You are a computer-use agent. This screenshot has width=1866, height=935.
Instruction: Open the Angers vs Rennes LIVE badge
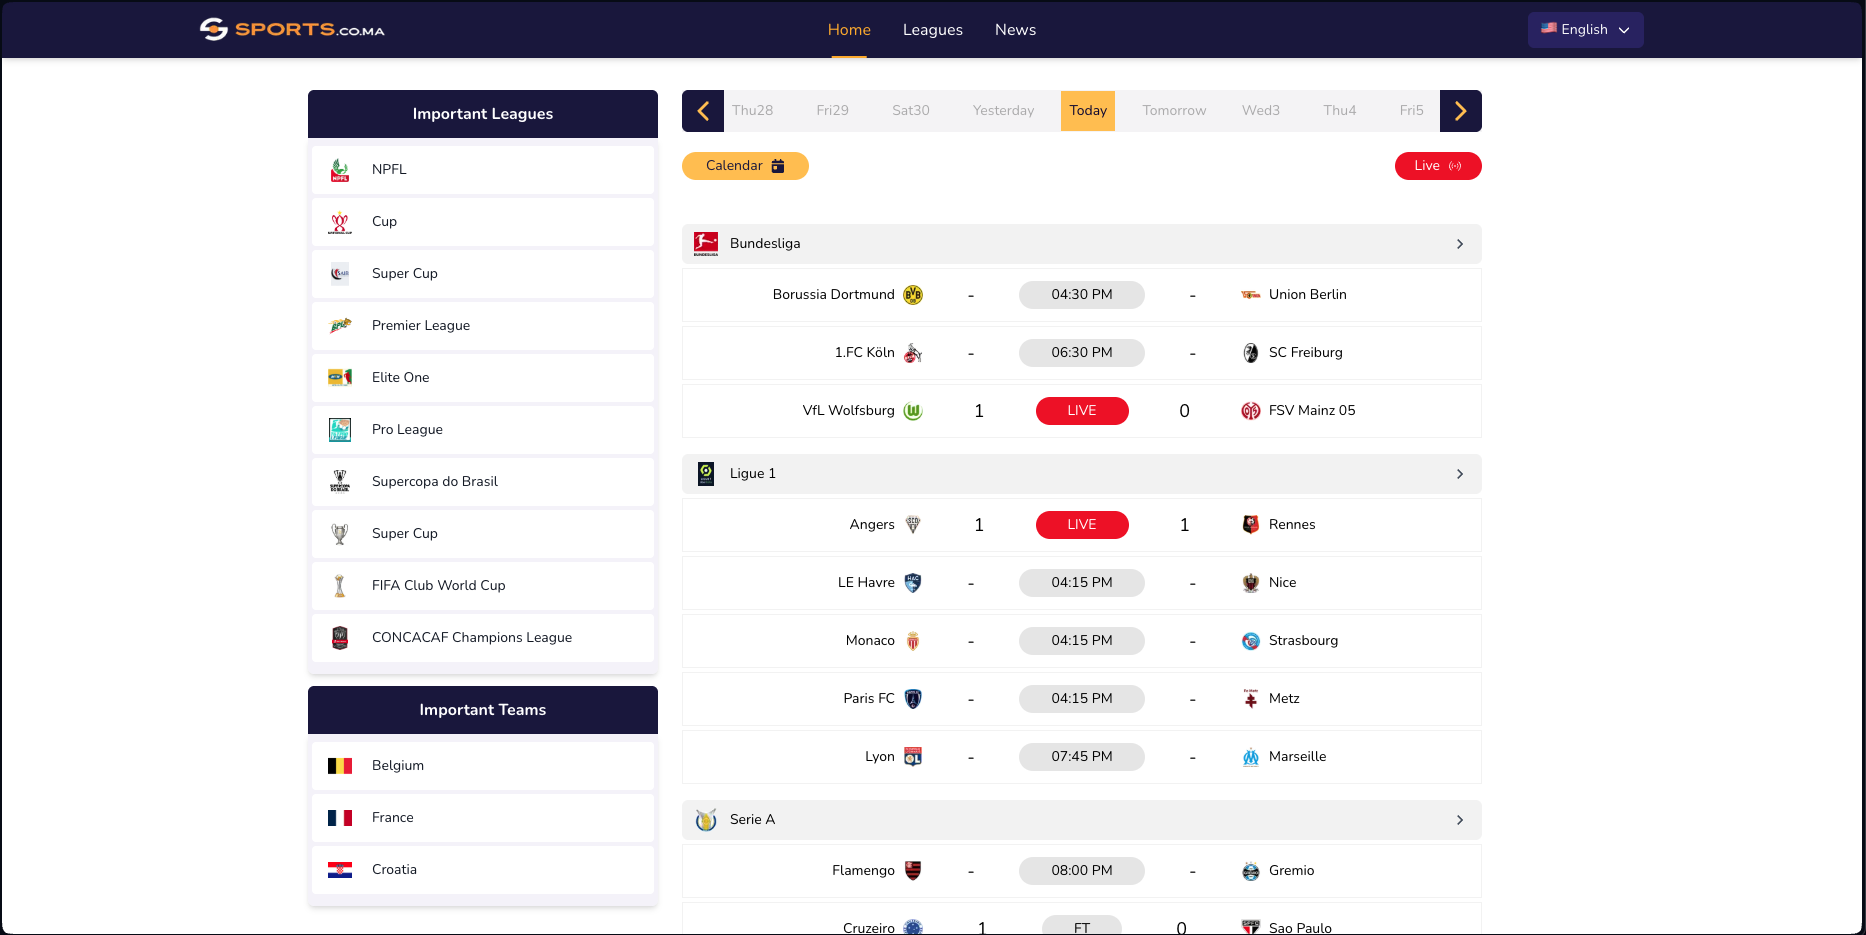click(x=1082, y=525)
